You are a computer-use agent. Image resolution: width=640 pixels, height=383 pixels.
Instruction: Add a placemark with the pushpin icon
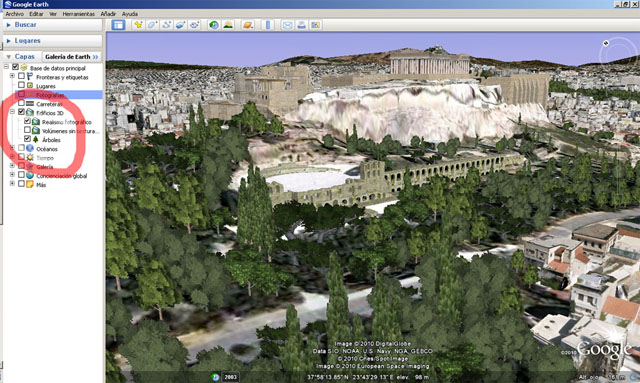tap(138, 25)
